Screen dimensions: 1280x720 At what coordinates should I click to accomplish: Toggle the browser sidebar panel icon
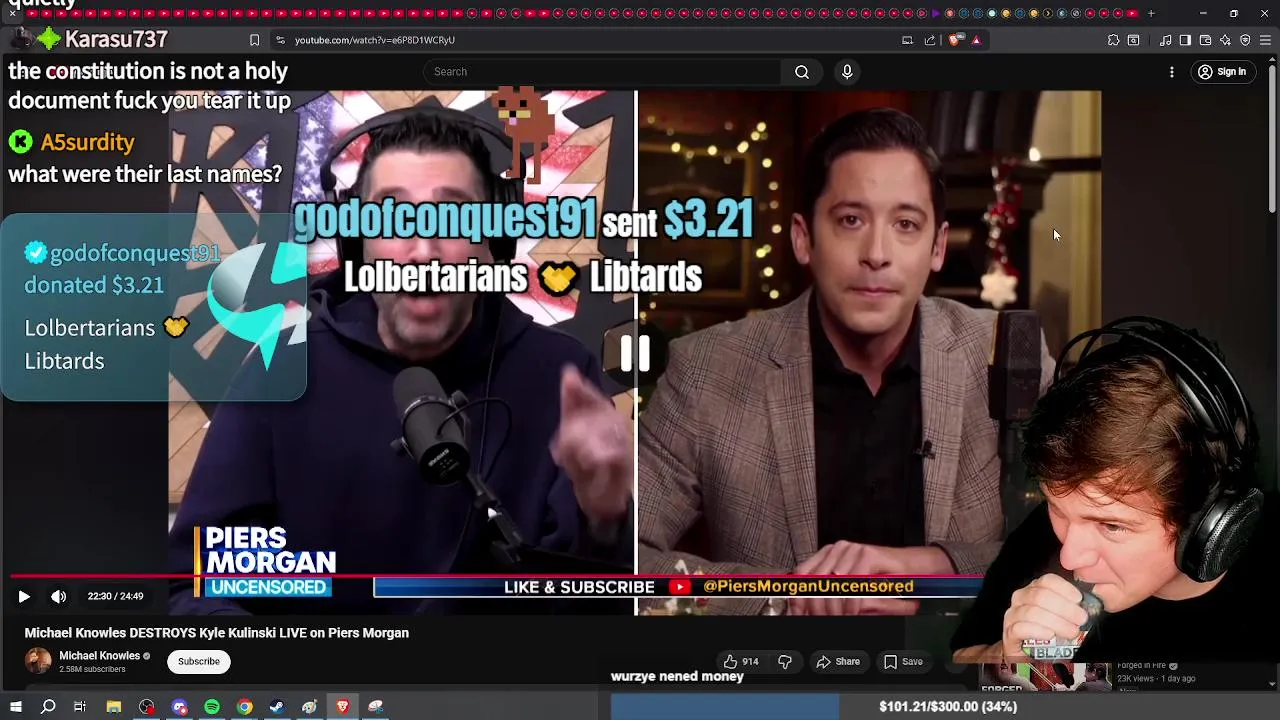(1185, 40)
